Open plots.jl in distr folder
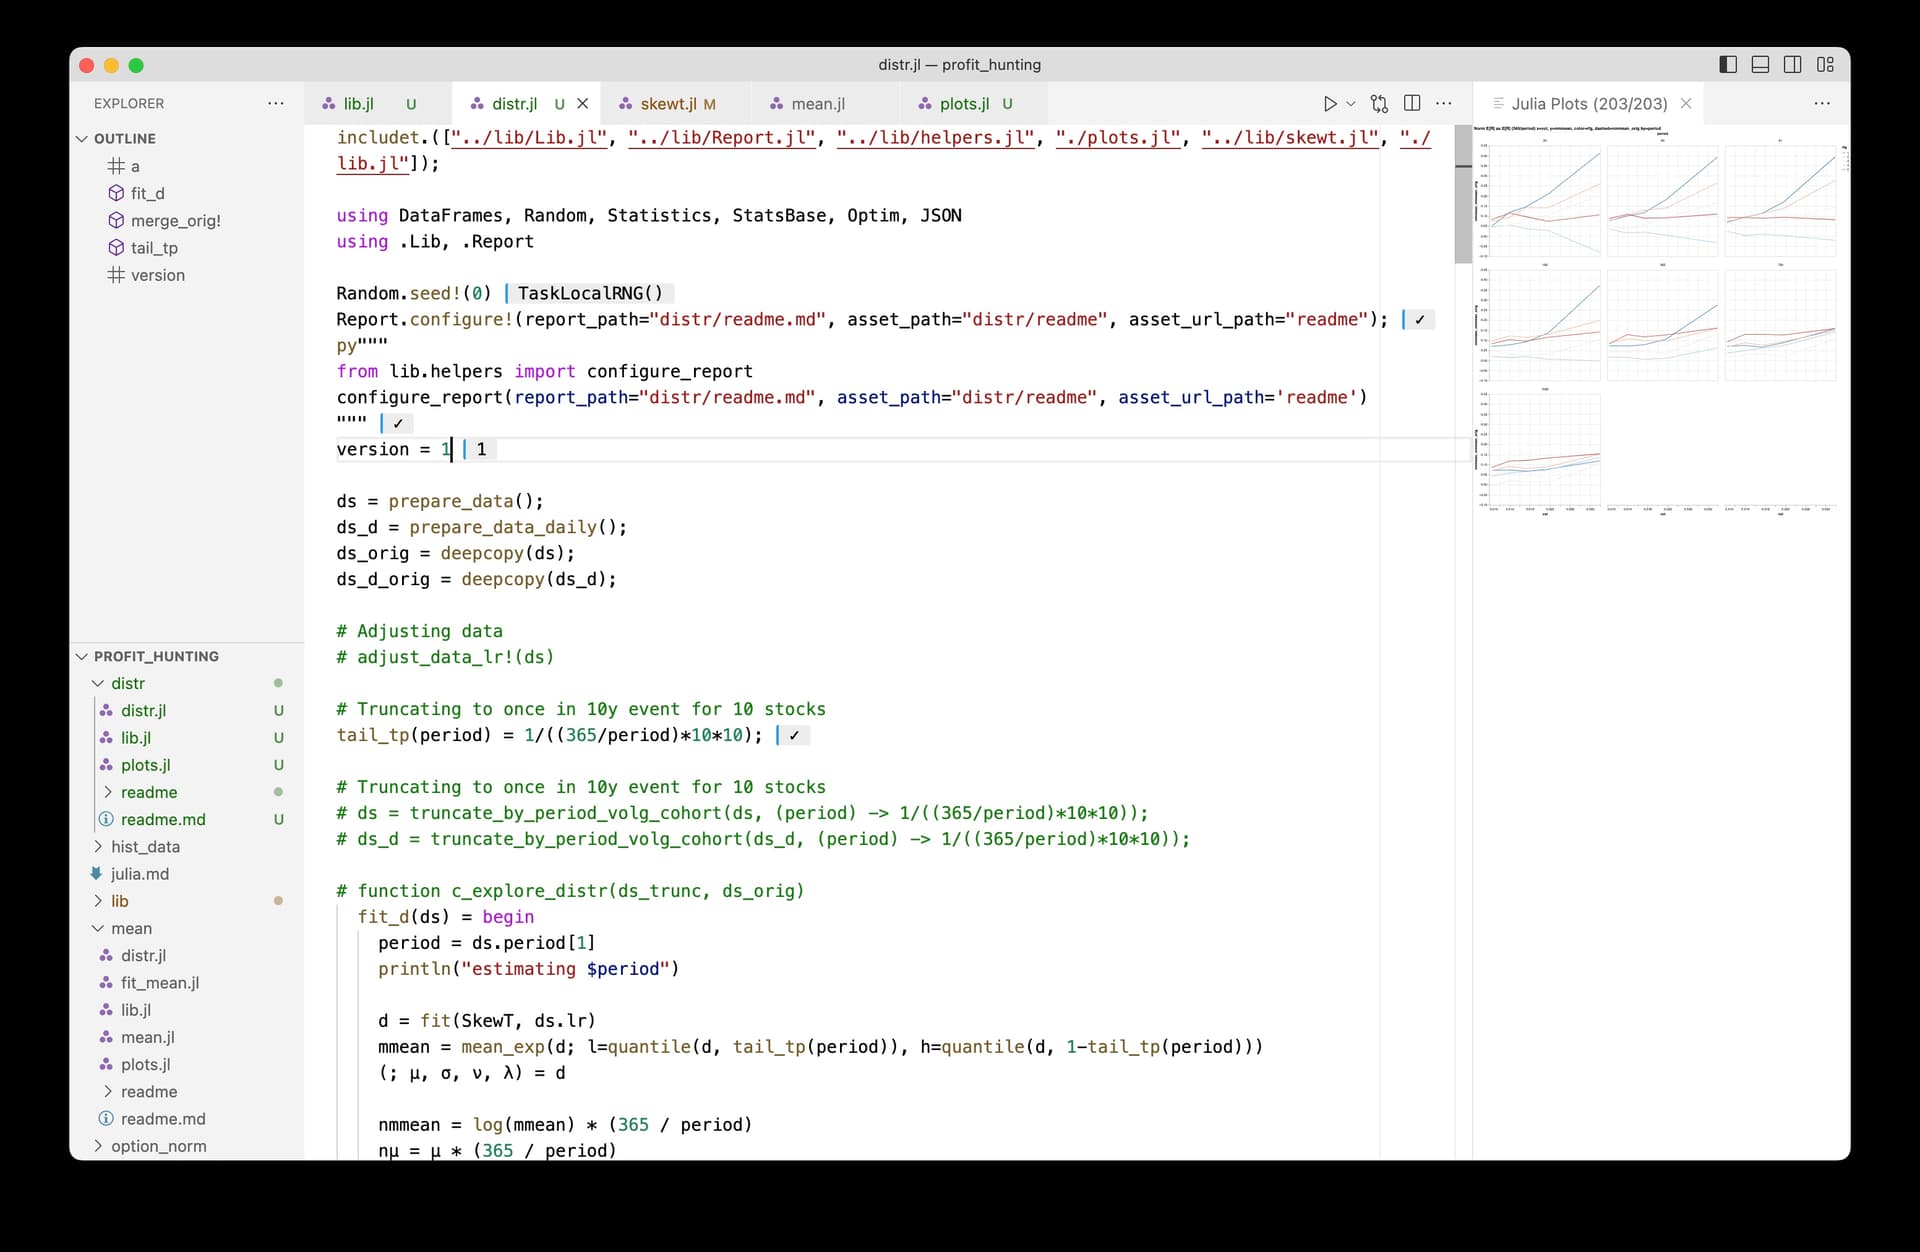Image resolution: width=1920 pixels, height=1252 pixels. 187,765
